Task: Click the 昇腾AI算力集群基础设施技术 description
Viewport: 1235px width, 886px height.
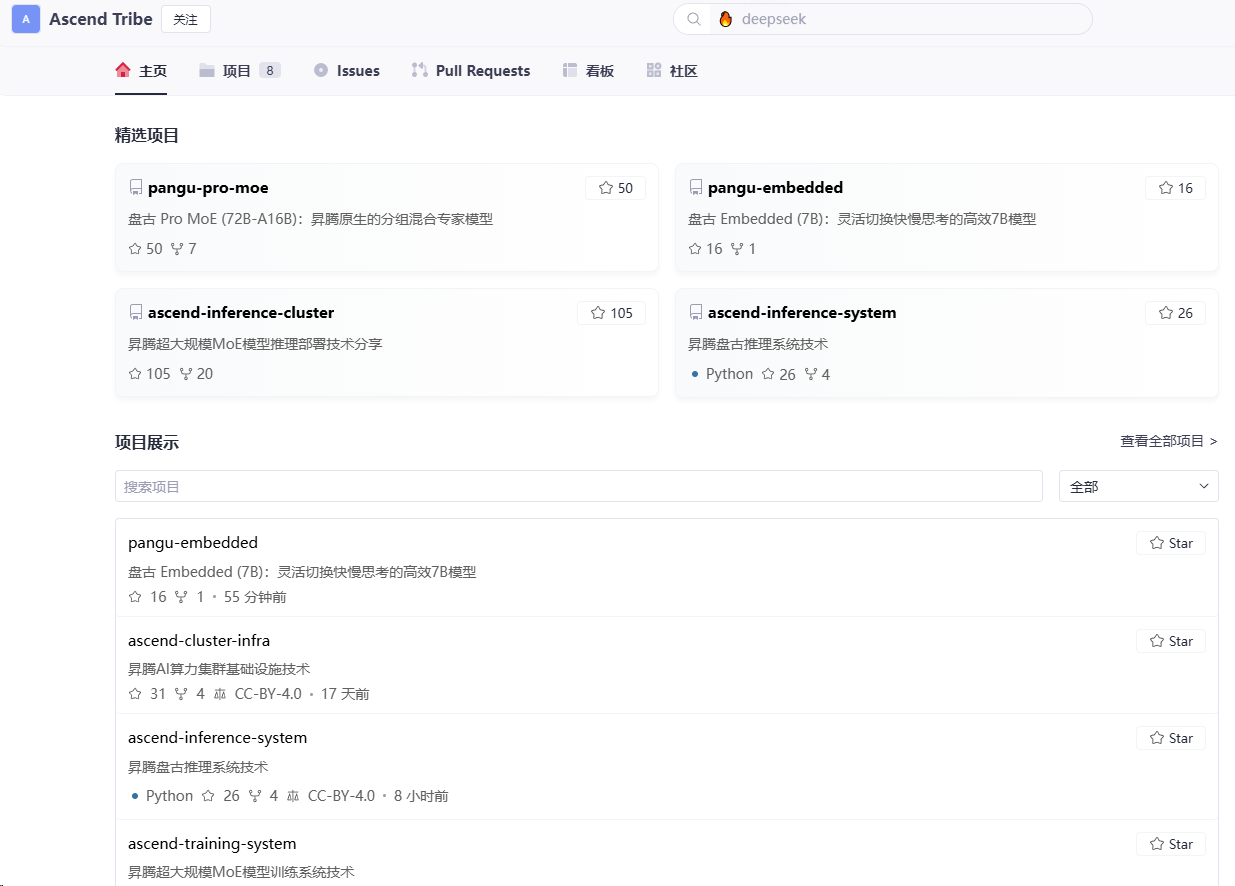Action: coord(219,669)
